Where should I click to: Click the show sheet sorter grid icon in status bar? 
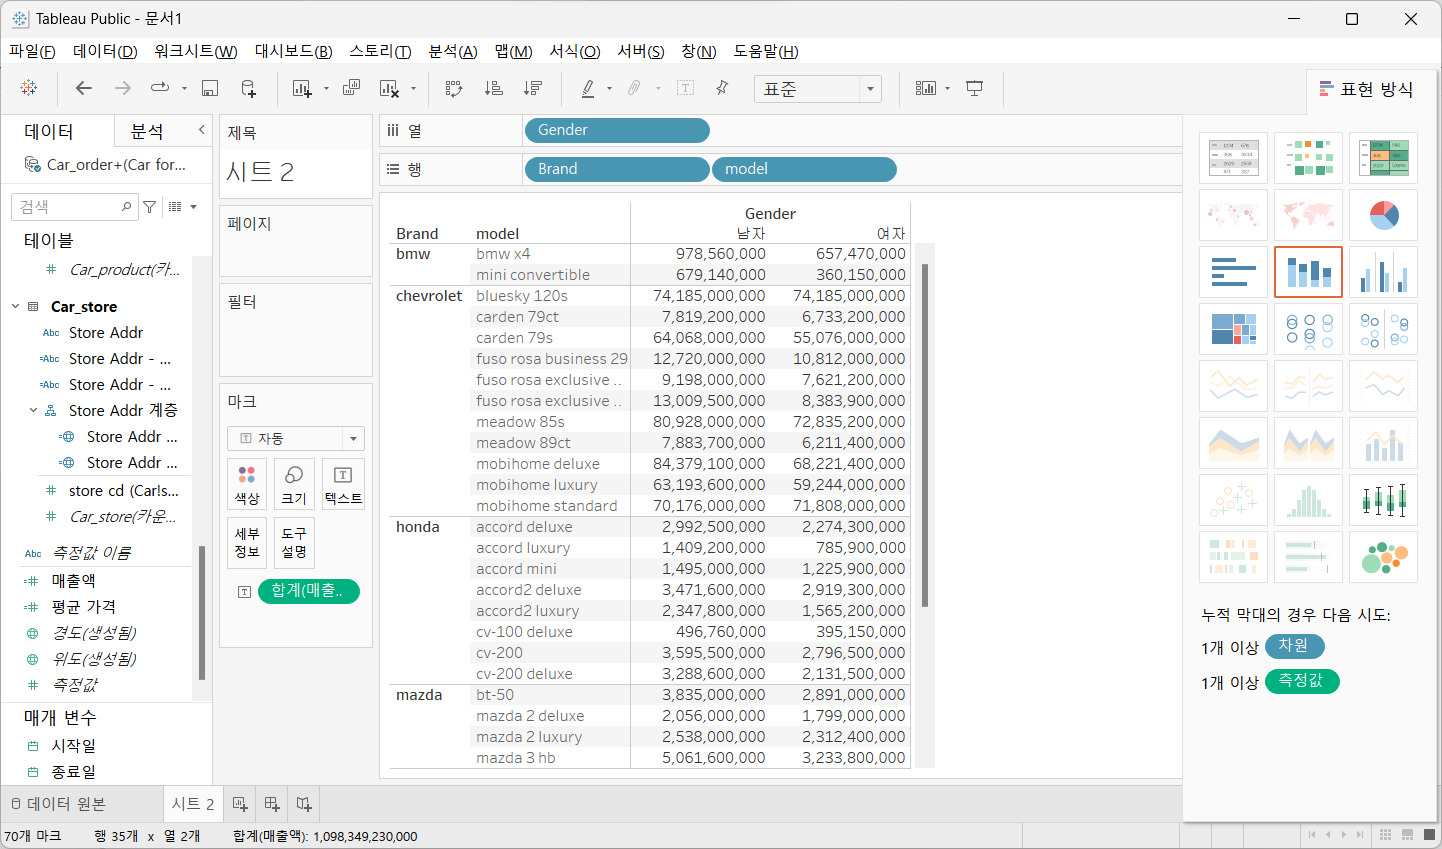1385,834
